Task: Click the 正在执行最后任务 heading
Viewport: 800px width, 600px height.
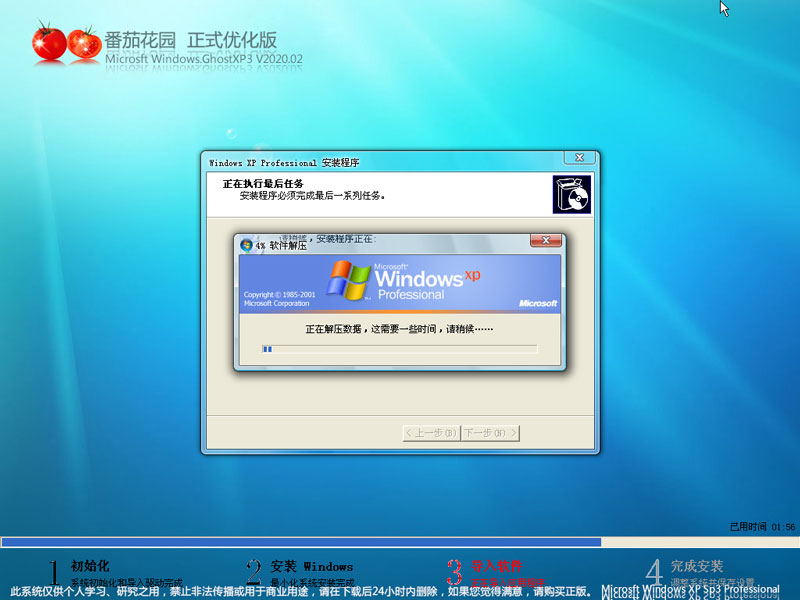Action: point(263,184)
